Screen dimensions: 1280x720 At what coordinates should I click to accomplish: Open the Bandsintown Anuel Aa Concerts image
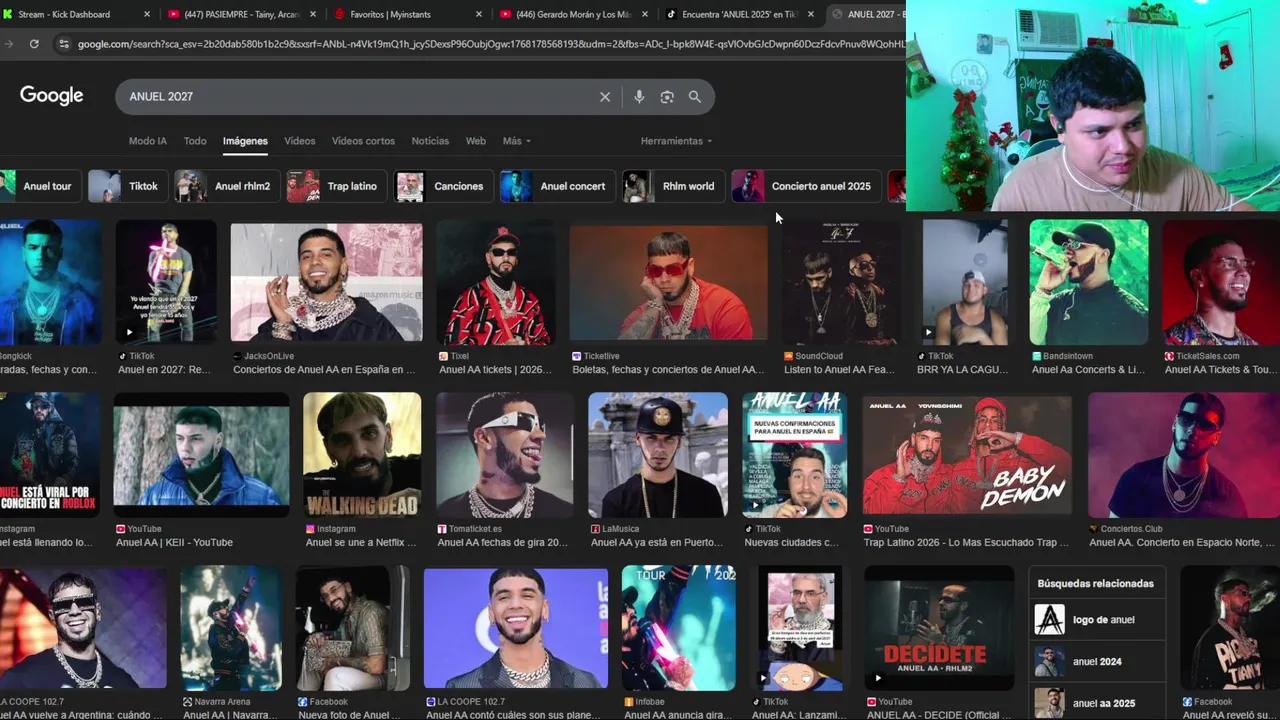tap(1089, 282)
